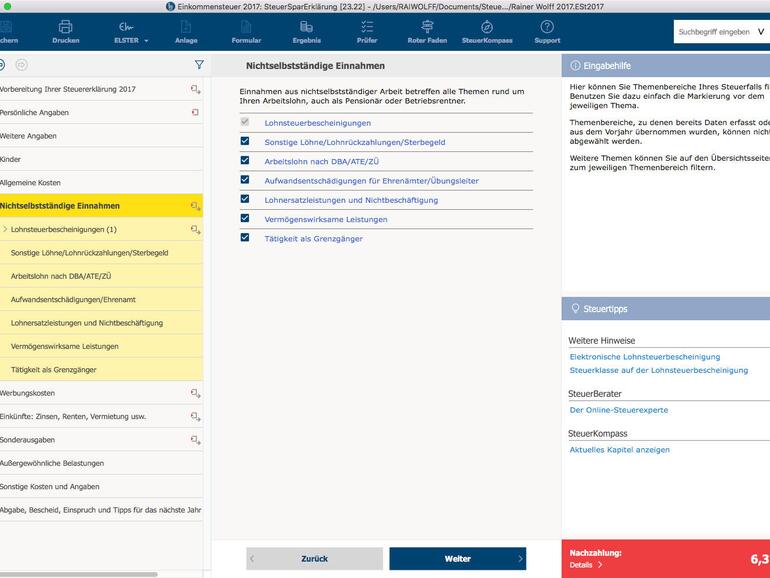Select Vermögenswirksame Leistungen sidebar entry

click(101, 346)
